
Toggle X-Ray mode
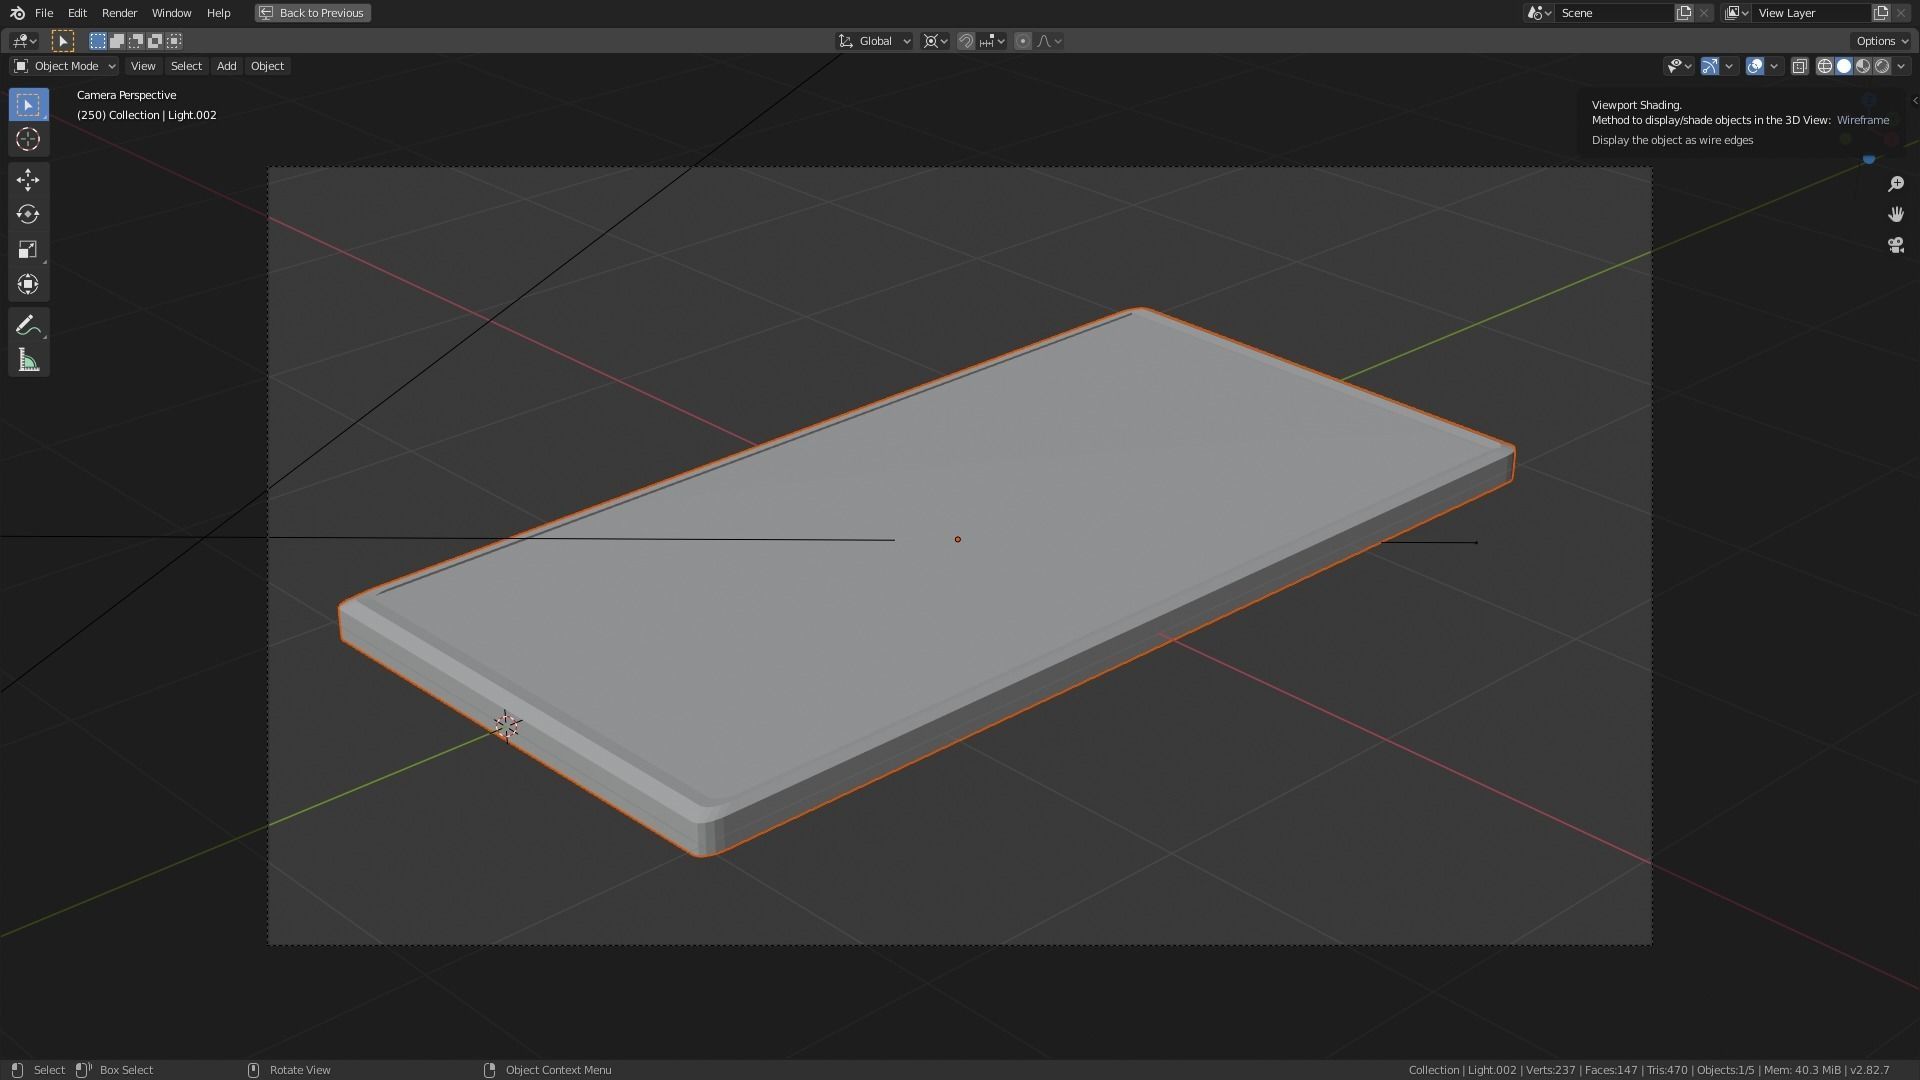tap(1799, 66)
